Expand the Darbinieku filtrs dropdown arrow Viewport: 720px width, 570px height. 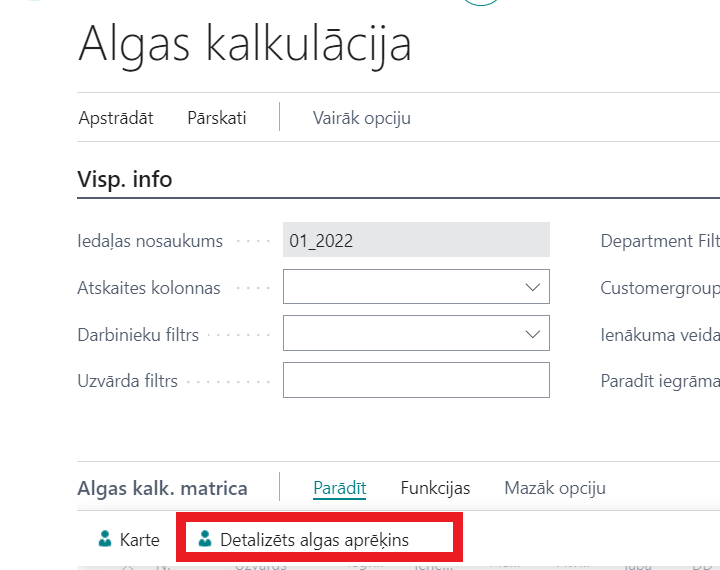coord(532,334)
